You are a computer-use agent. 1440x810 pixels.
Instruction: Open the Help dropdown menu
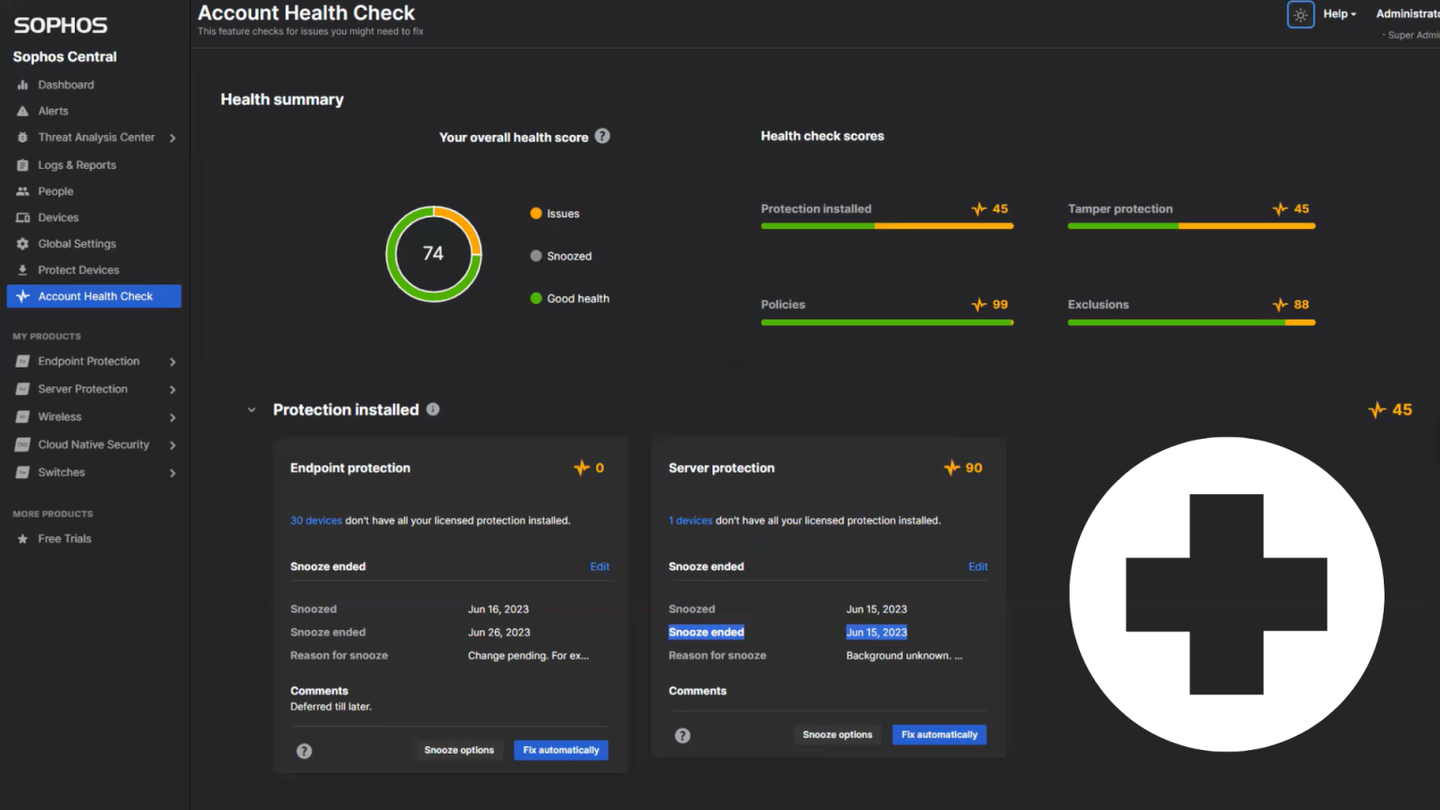(x=1339, y=13)
